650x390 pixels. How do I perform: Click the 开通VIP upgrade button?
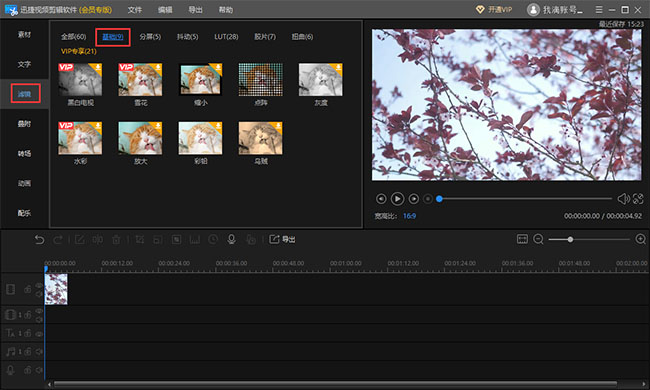coord(494,10)
